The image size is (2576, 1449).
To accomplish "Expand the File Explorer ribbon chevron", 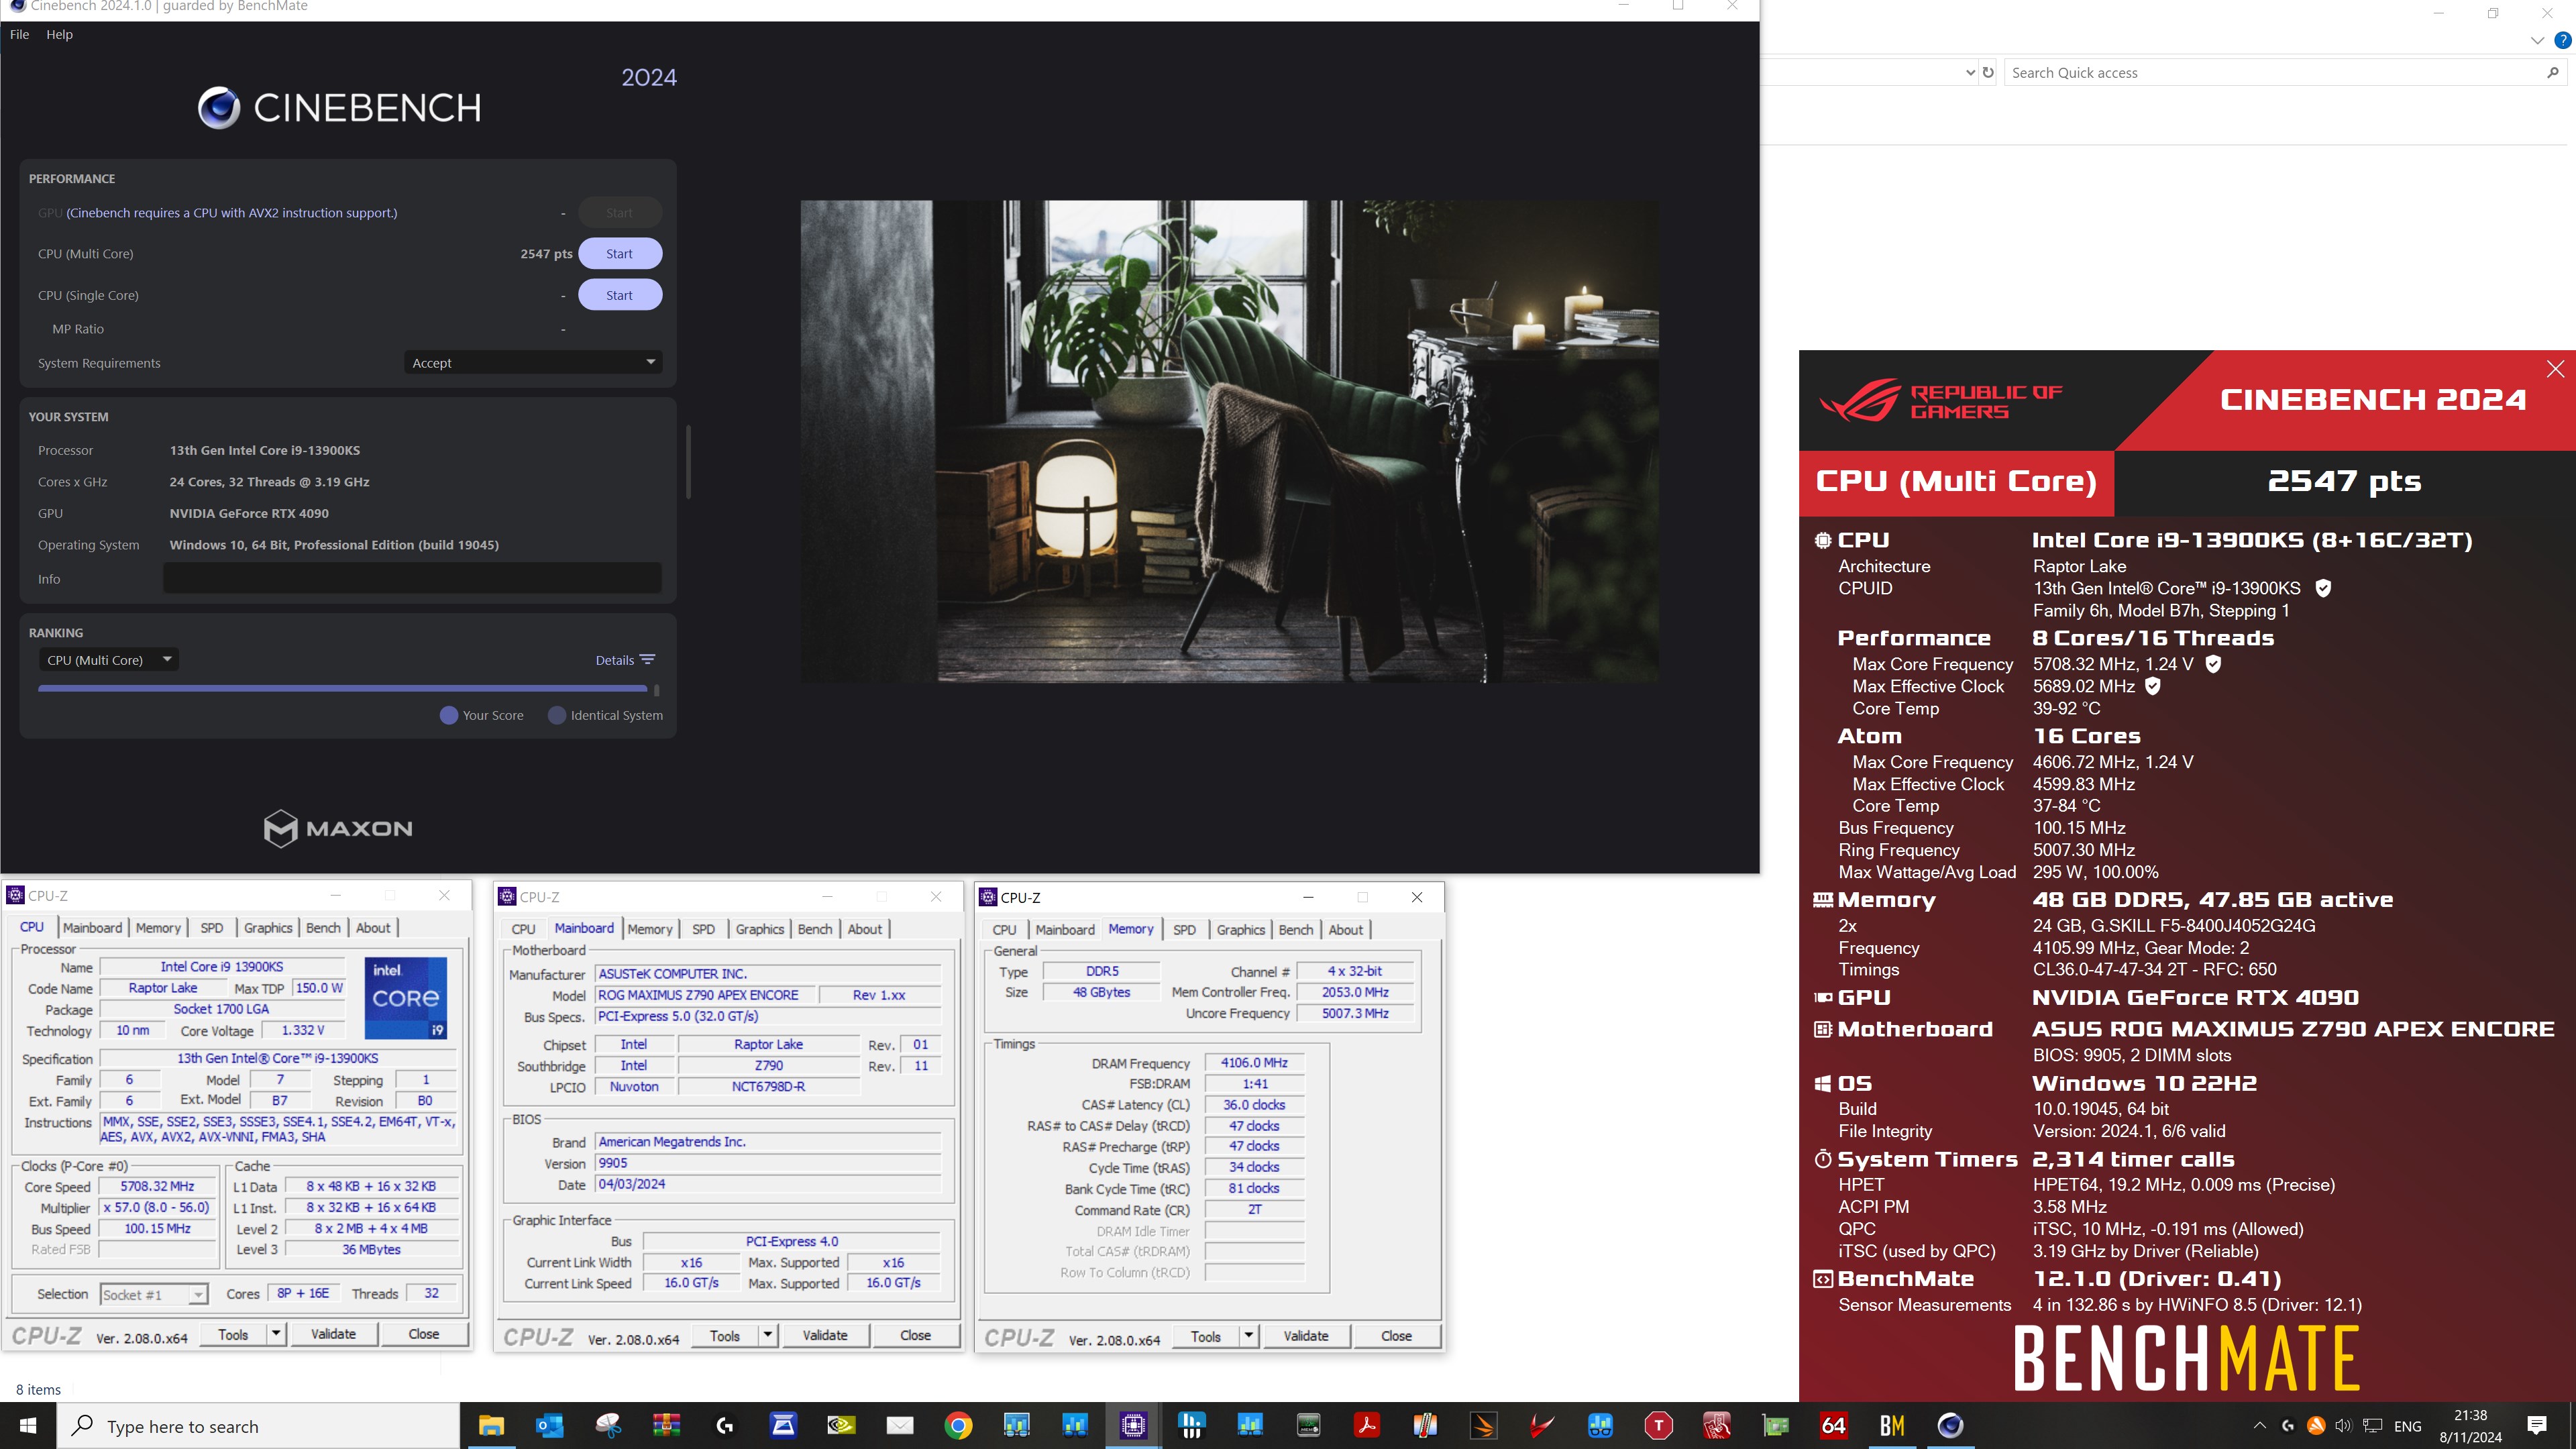I will point(2537,40).
